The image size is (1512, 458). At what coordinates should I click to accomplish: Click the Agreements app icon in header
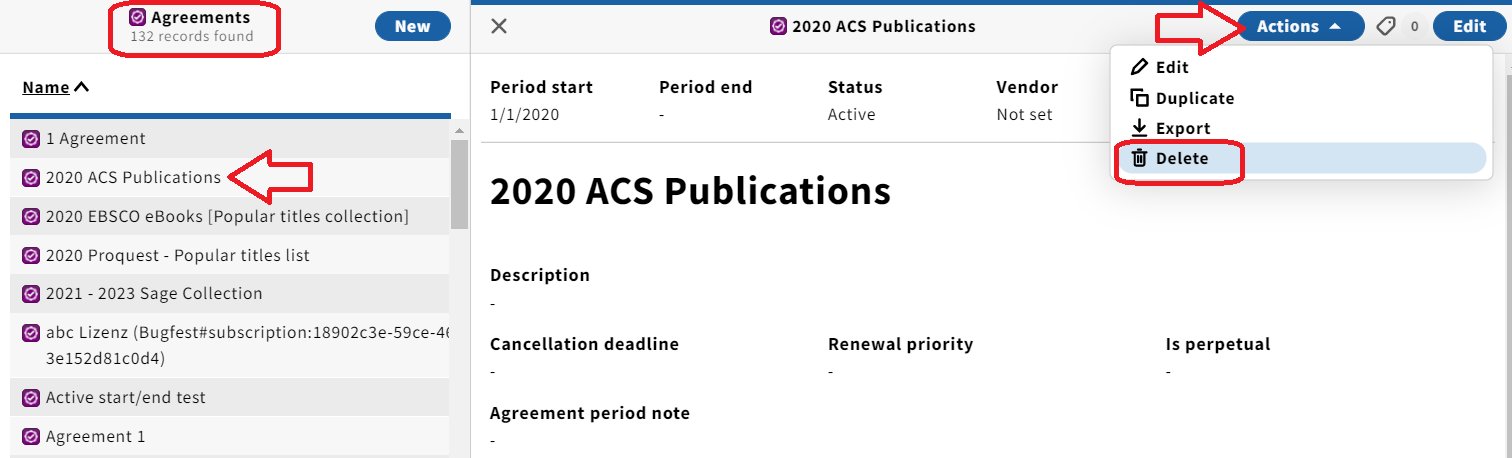tap(138, 17)
